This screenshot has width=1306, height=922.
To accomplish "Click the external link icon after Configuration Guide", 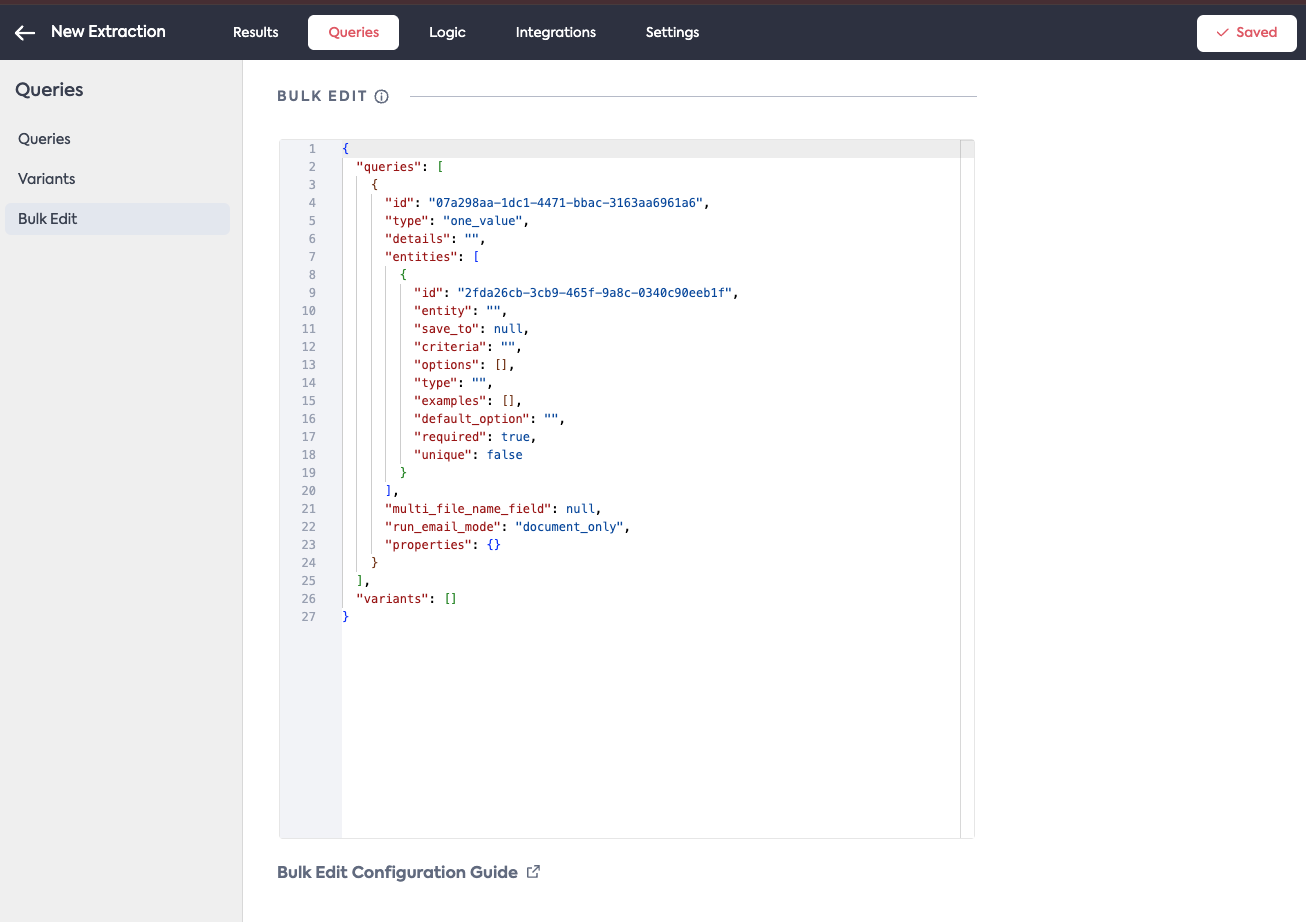I will pos(534,872).
